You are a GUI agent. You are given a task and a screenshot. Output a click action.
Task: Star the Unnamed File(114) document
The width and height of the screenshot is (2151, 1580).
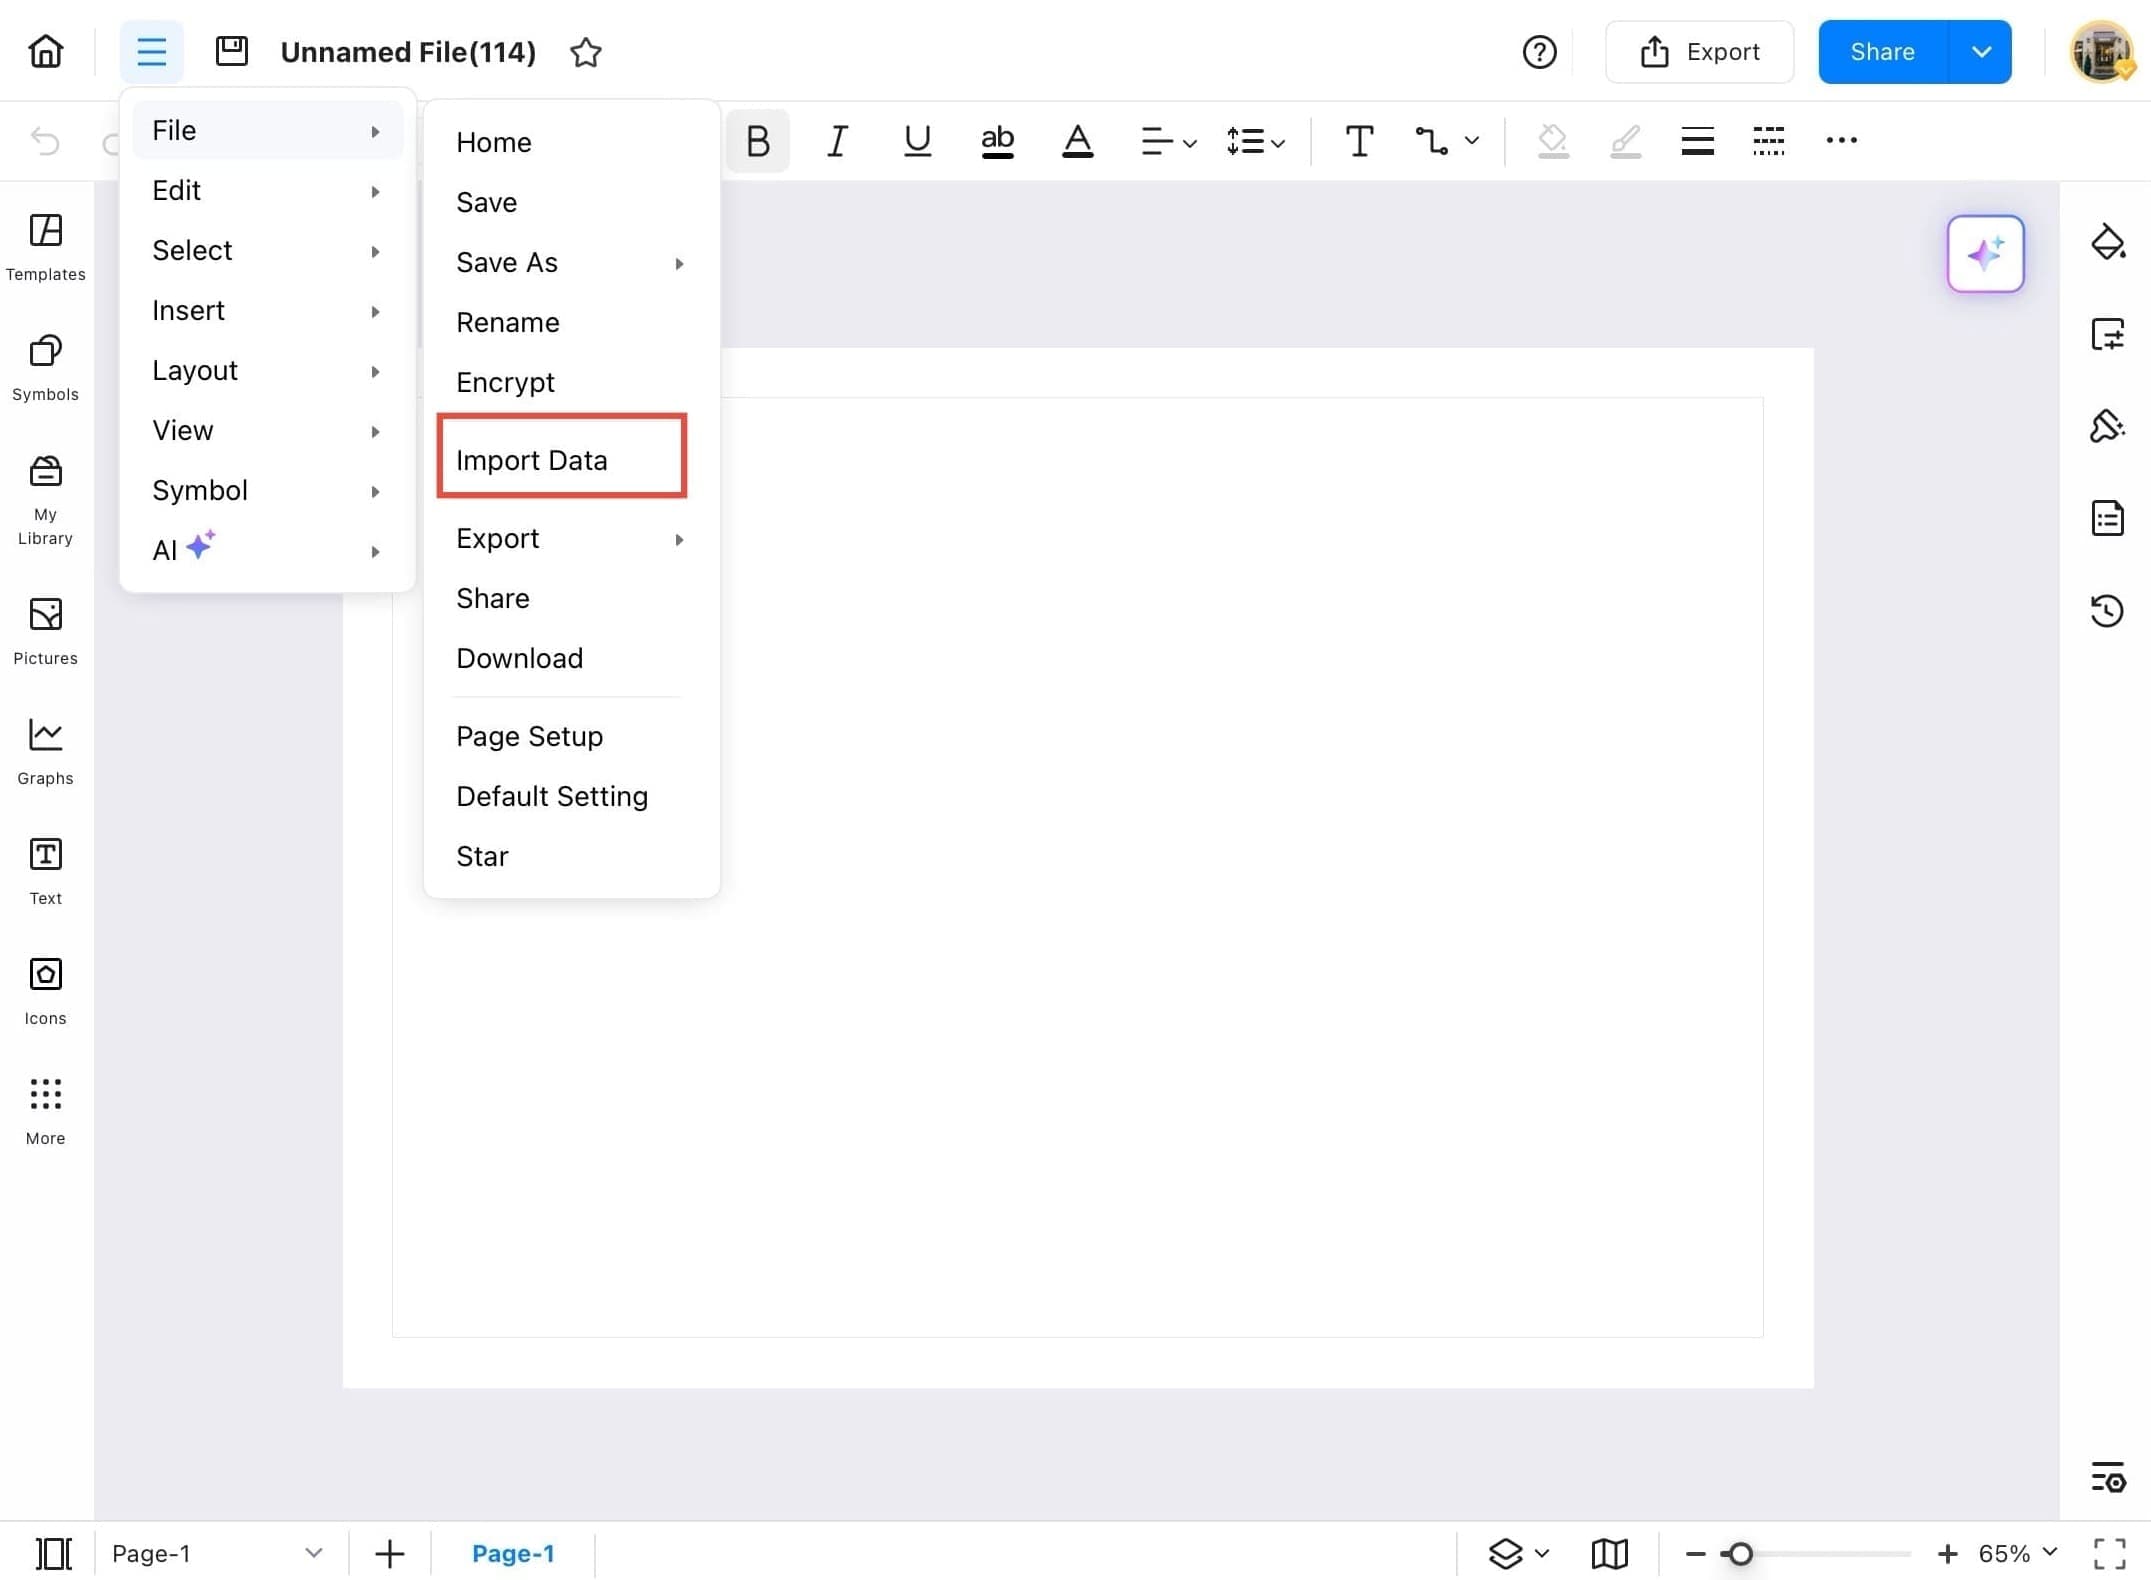click(x=586, y=52)
